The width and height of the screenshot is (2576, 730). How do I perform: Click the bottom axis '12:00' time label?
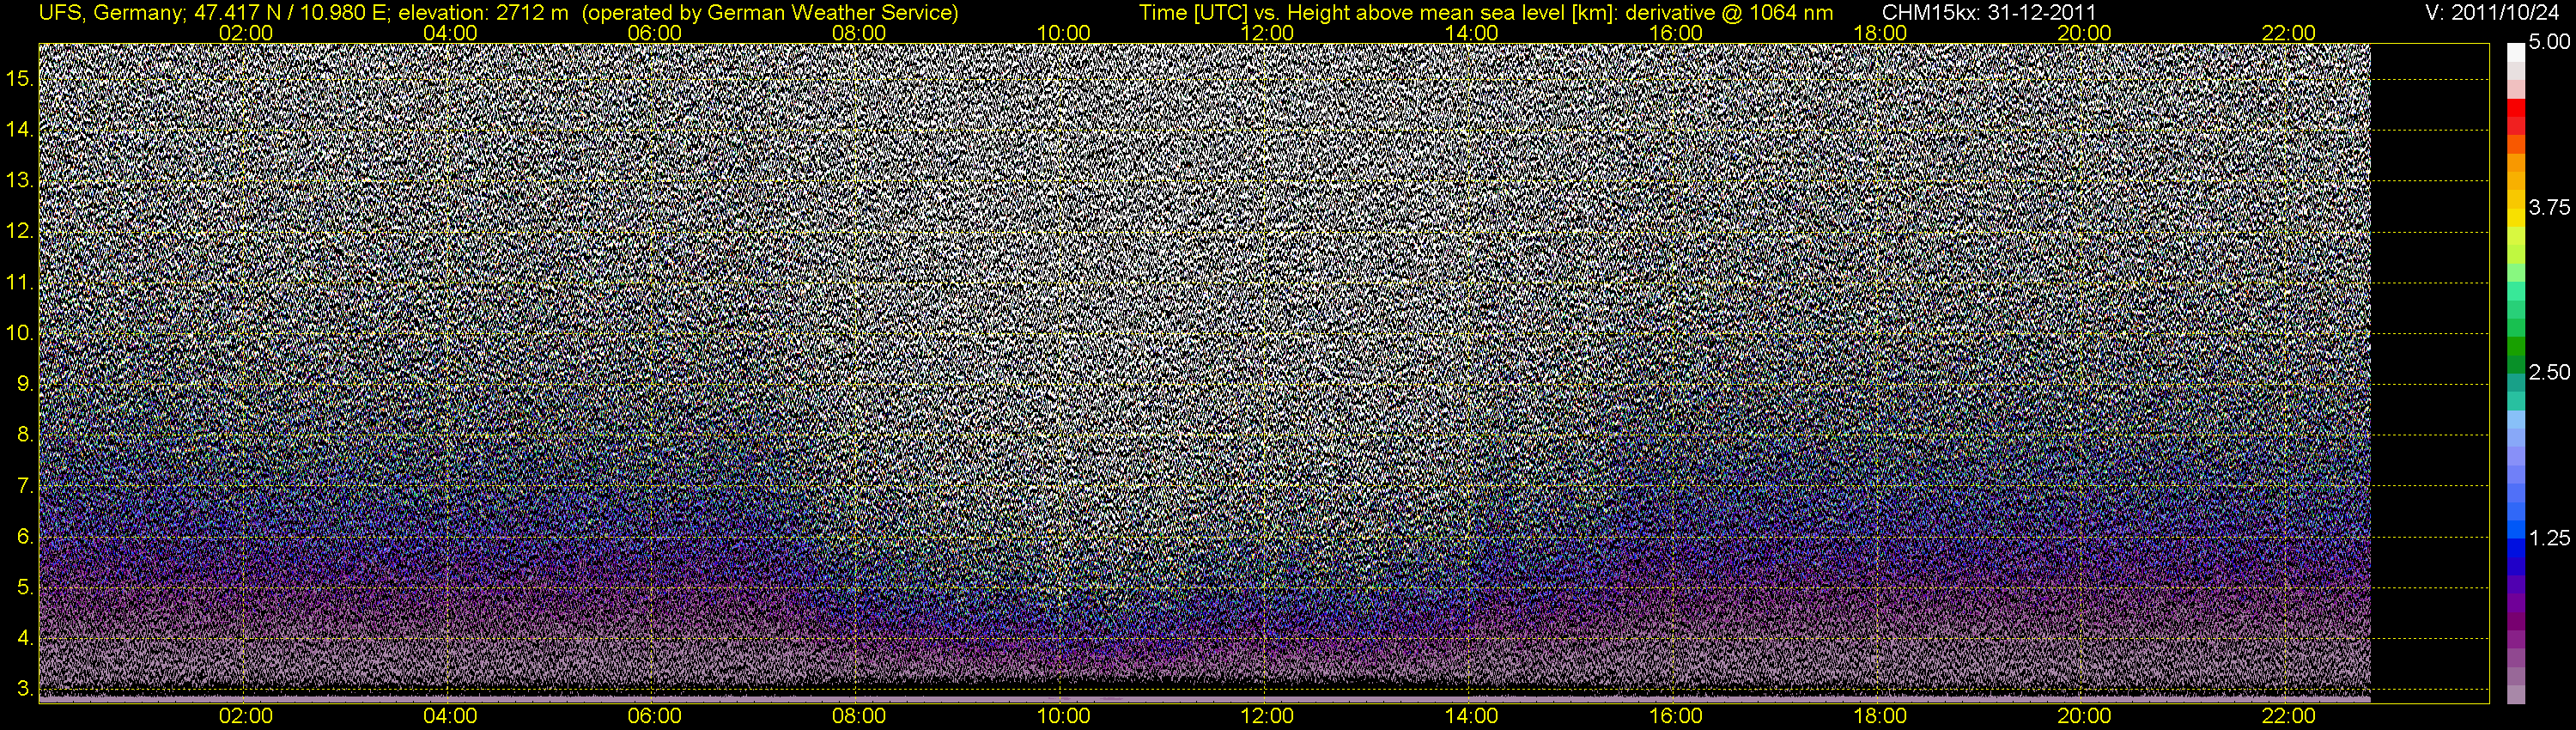pyautogui.click(x=1267, y=716)
